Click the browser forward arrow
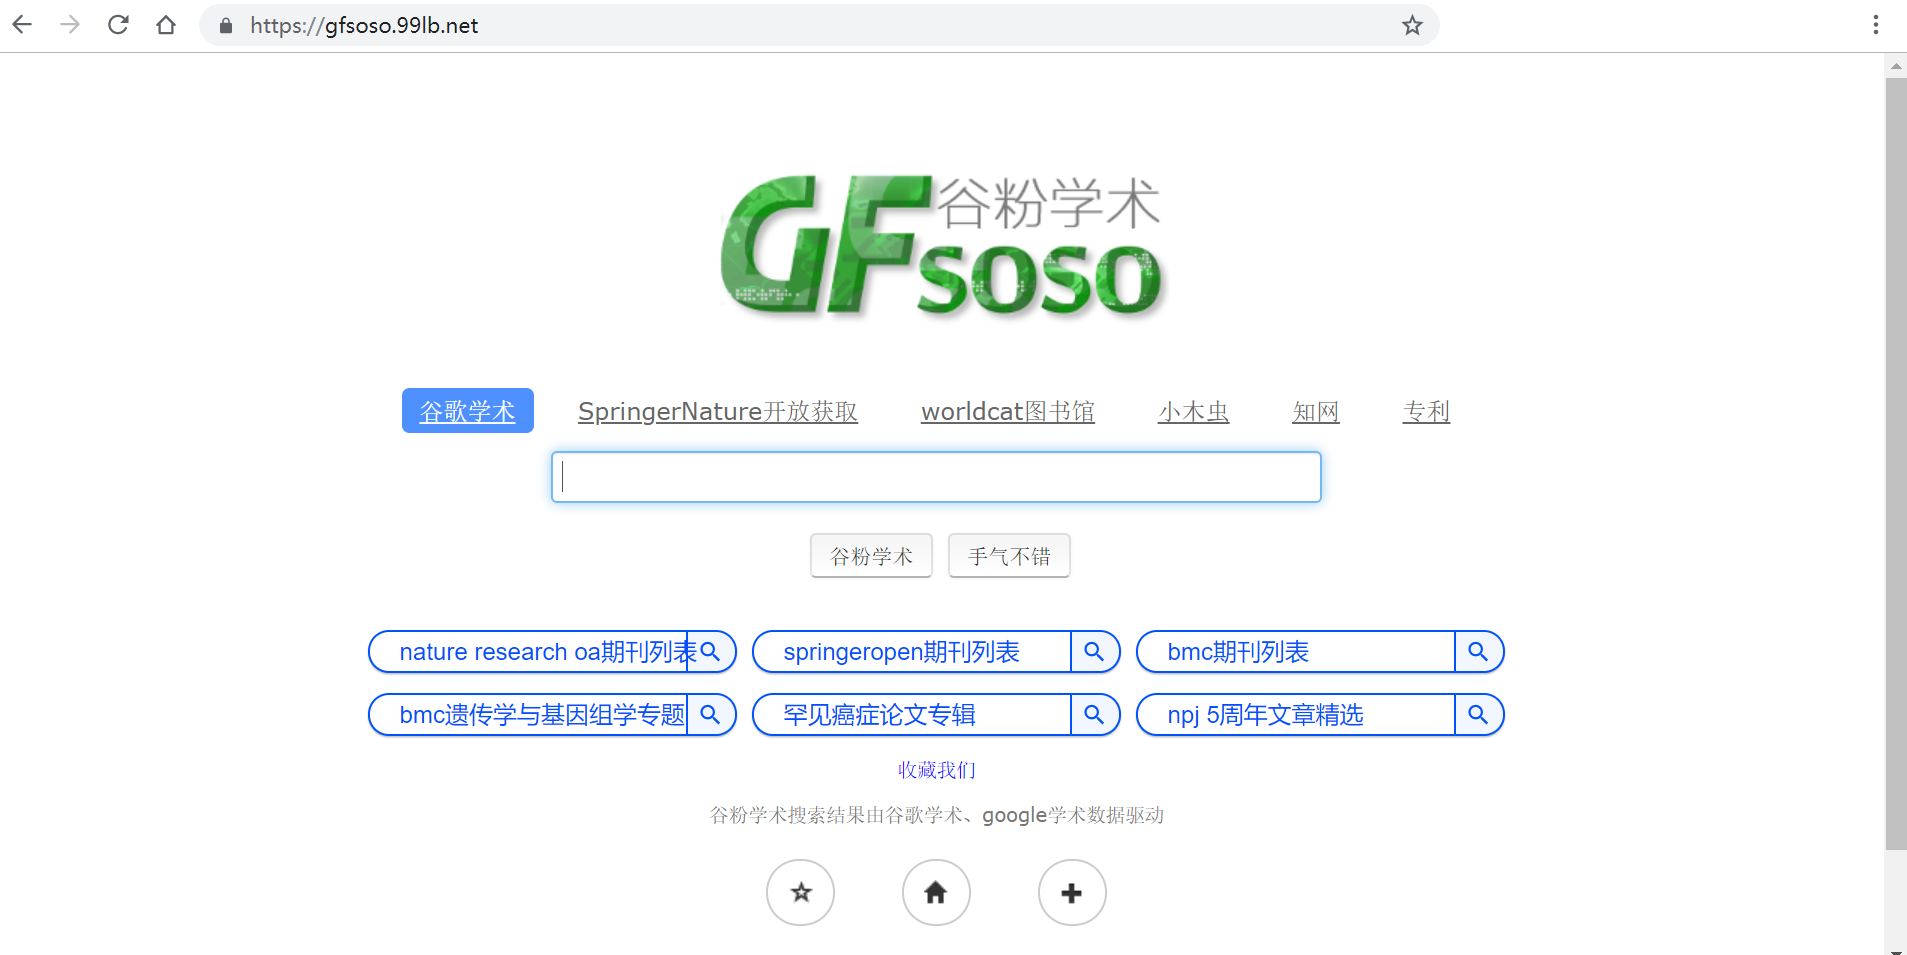 [x=70, y=25]
